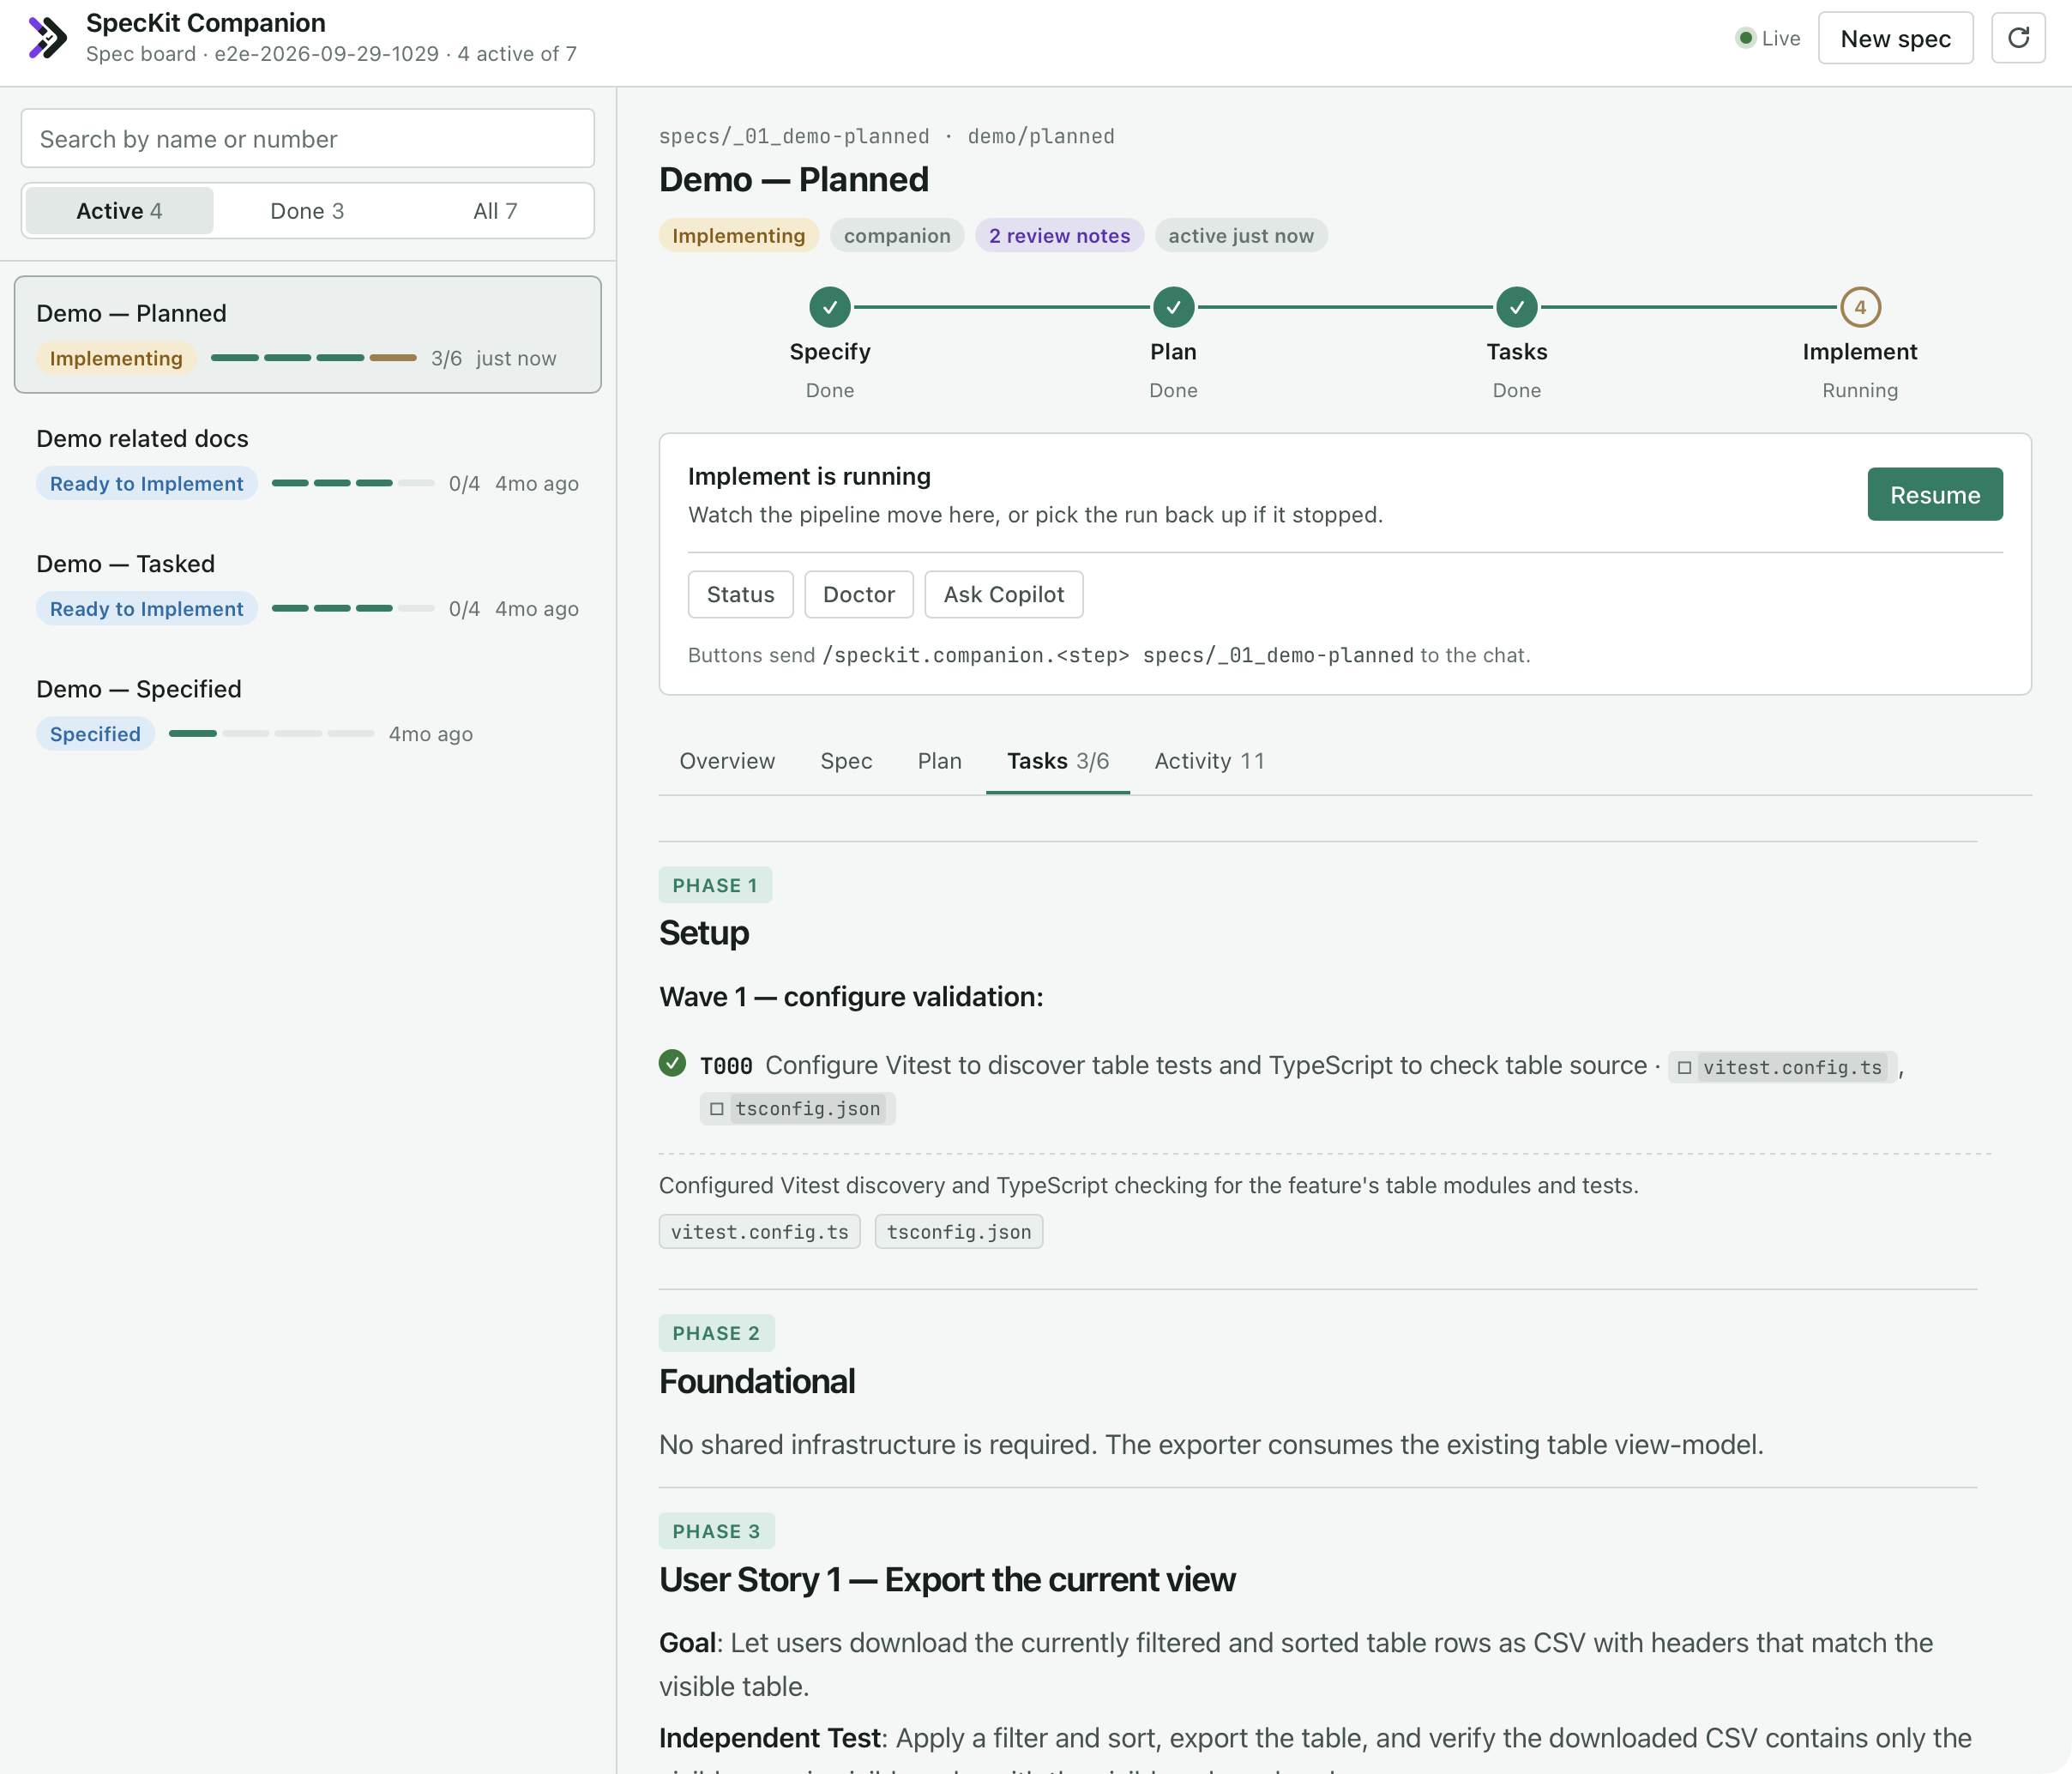Open the Spec tab
The height and width of the screenshot is (1774, 2072).
(x=846, y=761)
